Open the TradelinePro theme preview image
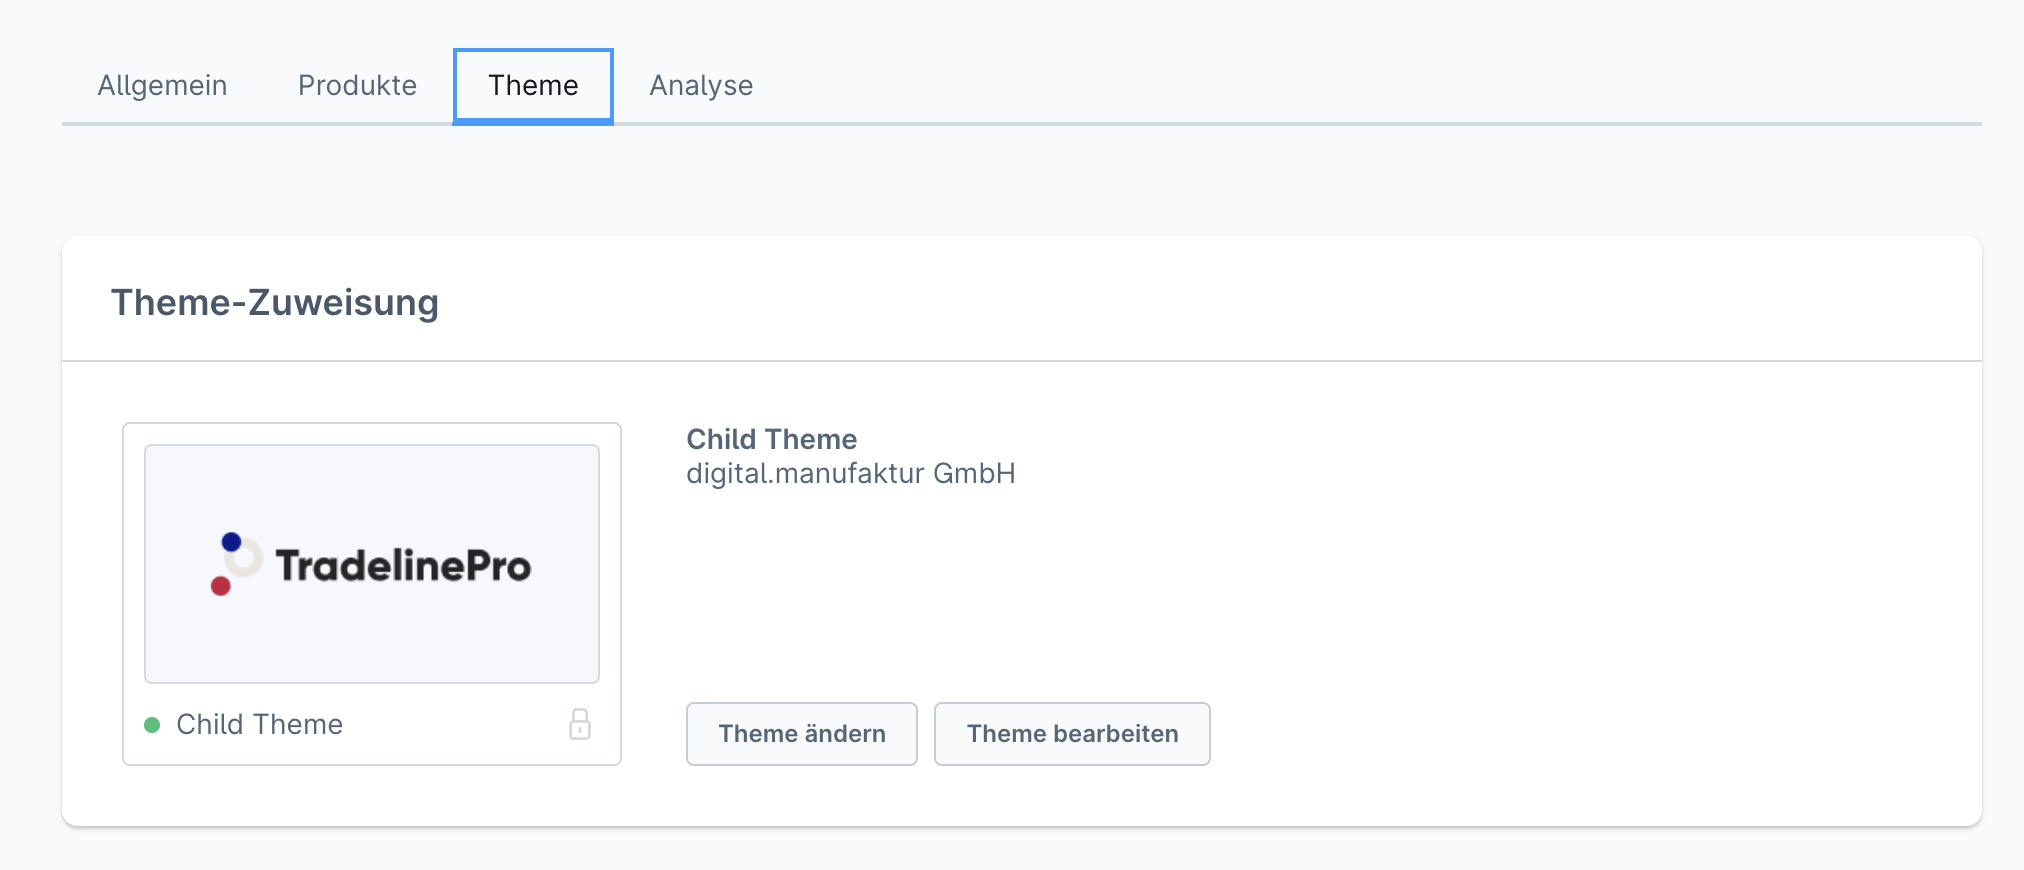Viewport: 2024px width, 870px height. (372, 564)
